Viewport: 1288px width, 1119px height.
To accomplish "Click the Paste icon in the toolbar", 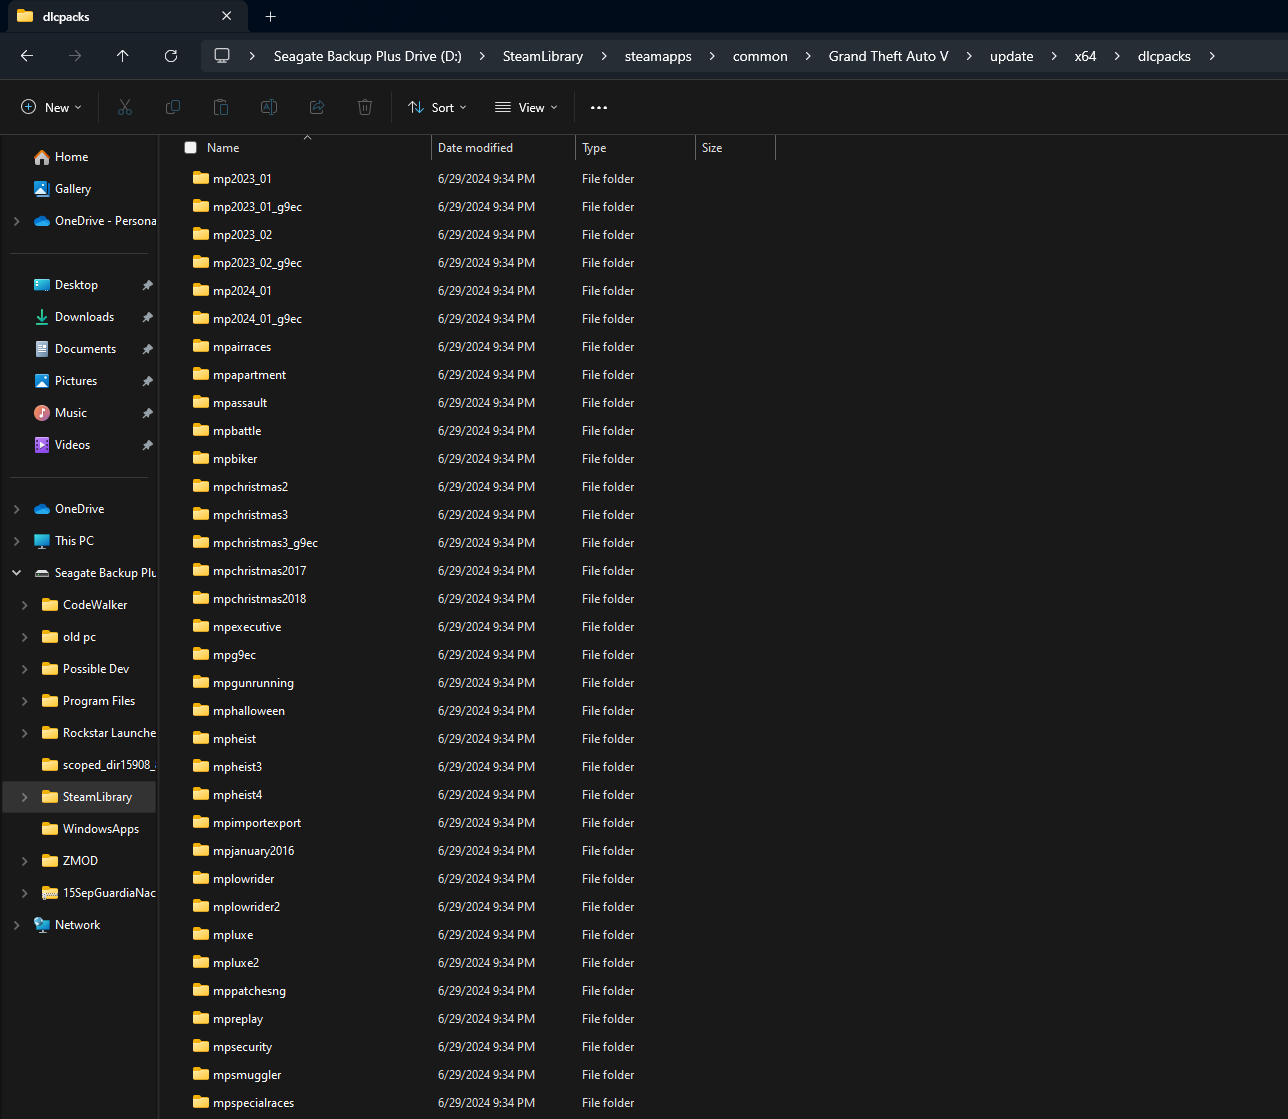I will pos(220,107).
